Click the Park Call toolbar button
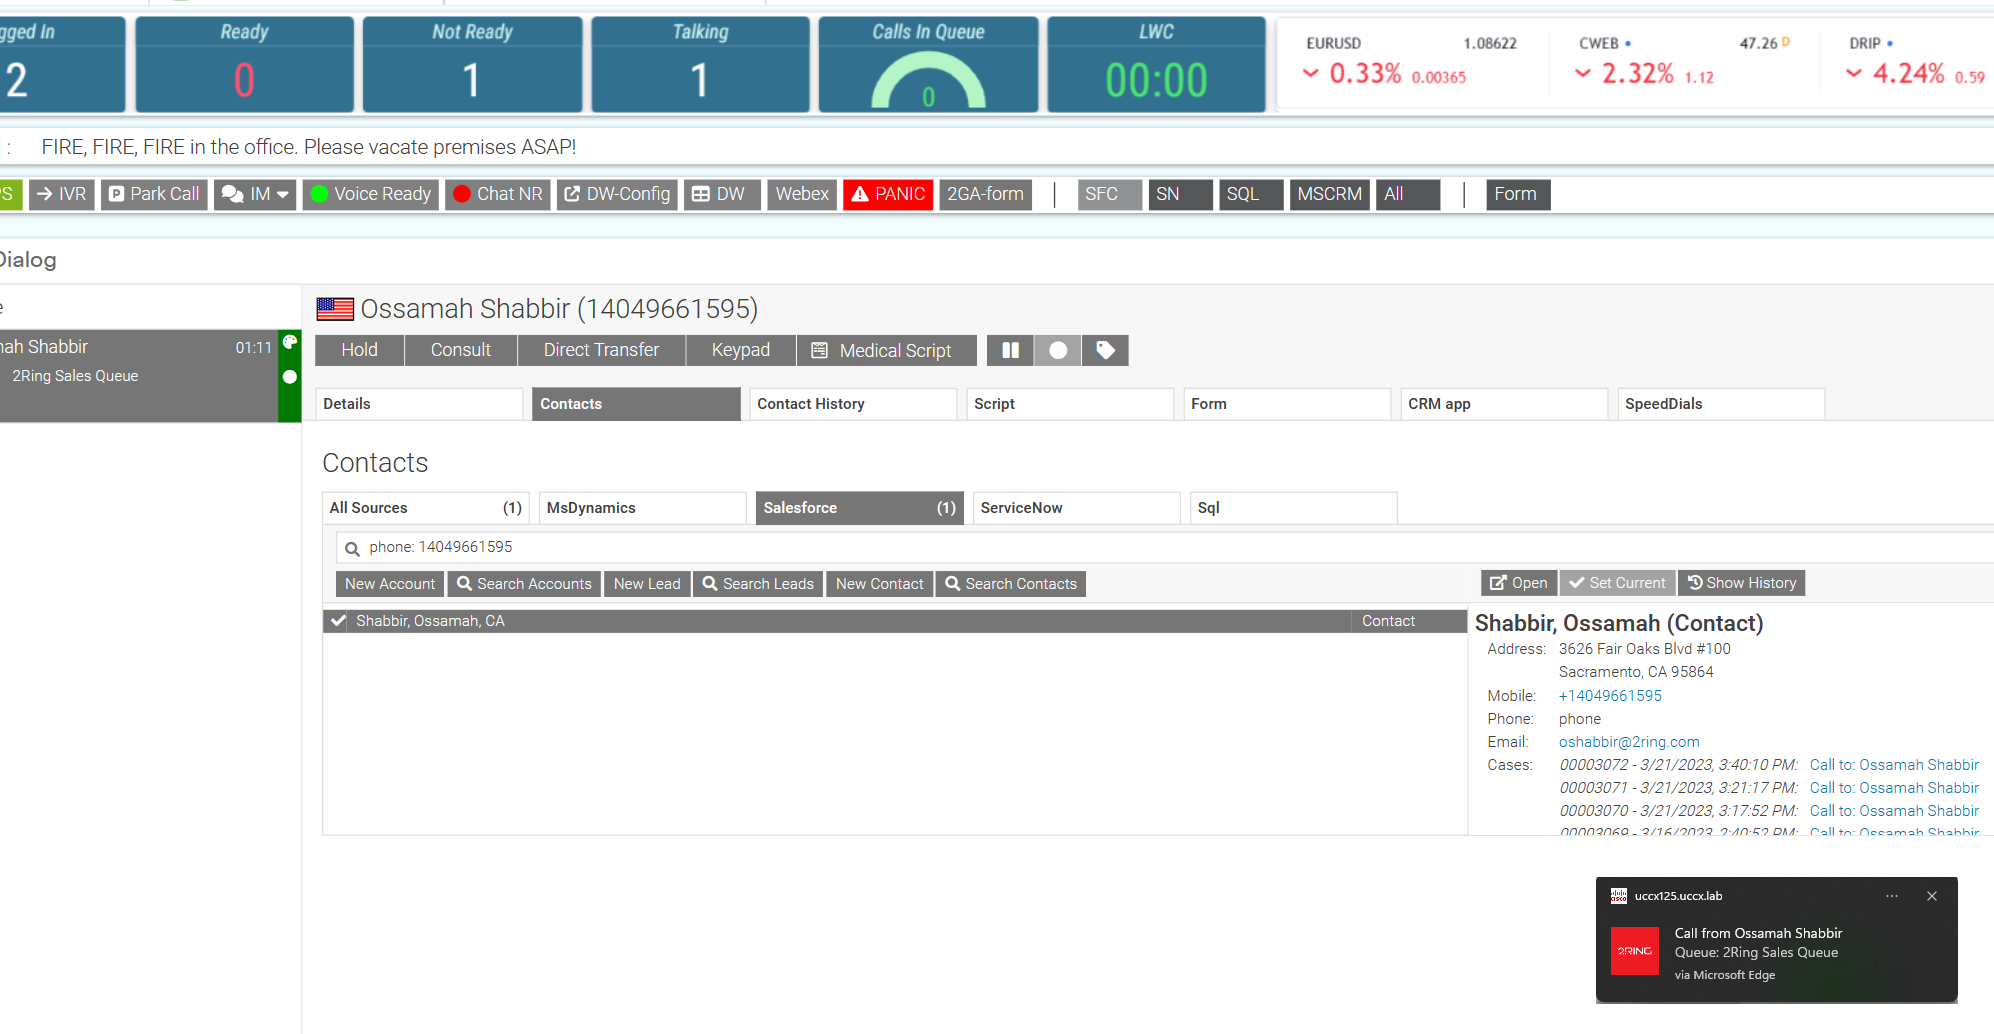This screenshot has width=1994, height=1034. point(154,194)
